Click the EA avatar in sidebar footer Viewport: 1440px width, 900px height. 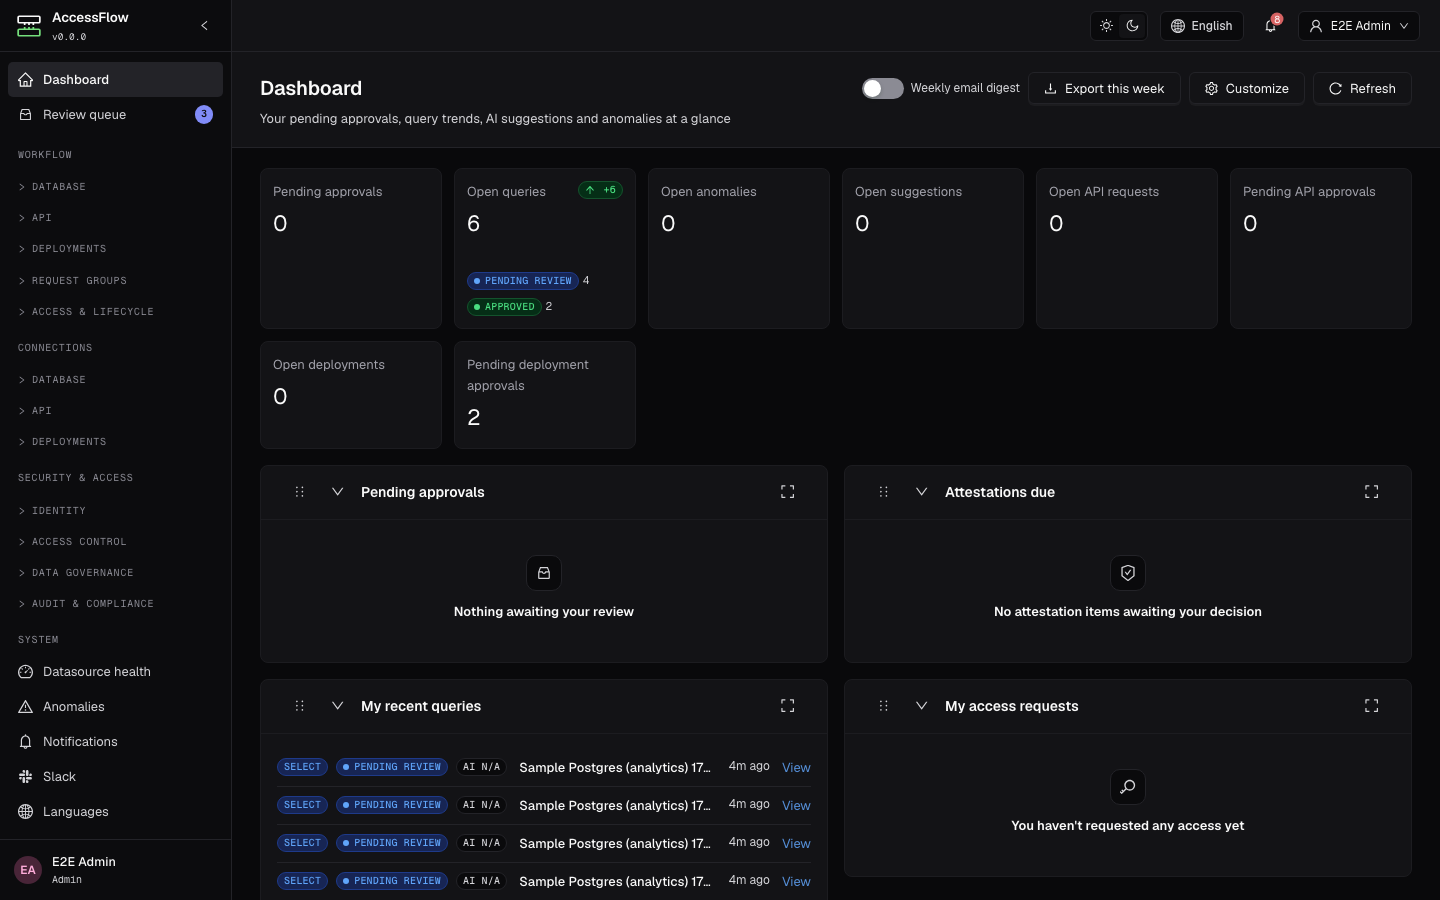[x=28, y=870]
